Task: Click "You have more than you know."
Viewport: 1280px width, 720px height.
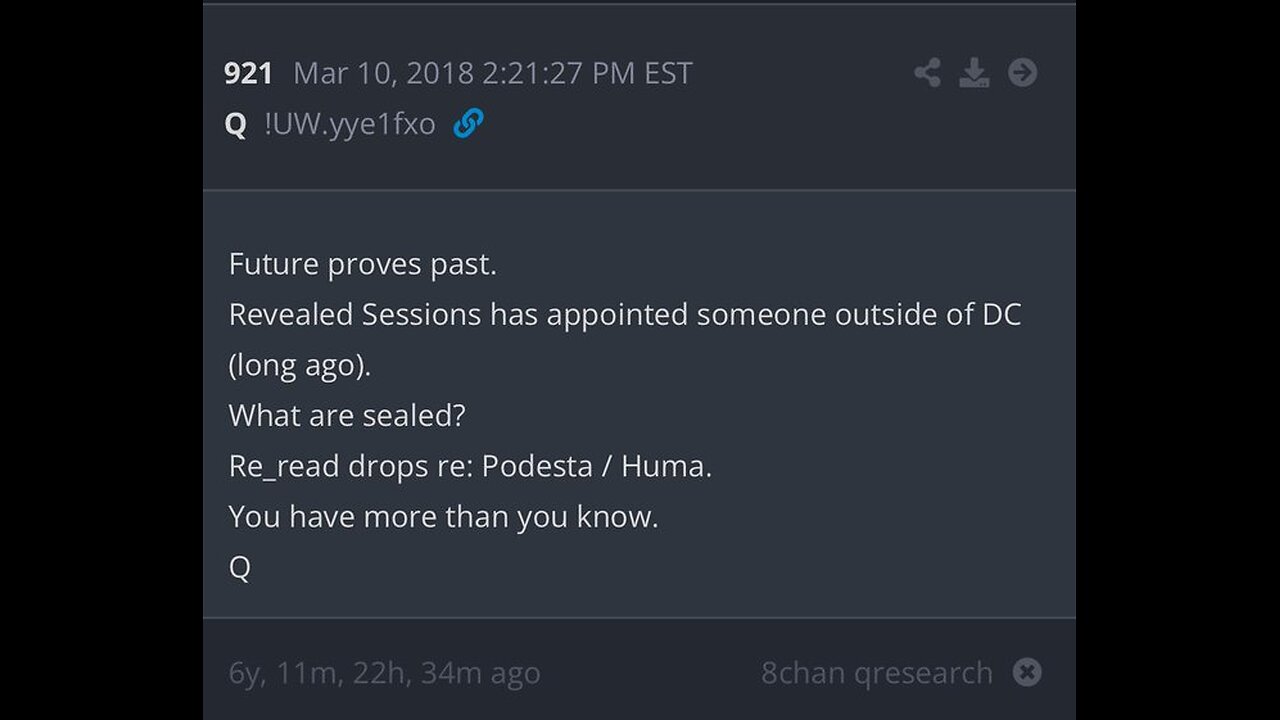Action: click(x=444, y=517)
